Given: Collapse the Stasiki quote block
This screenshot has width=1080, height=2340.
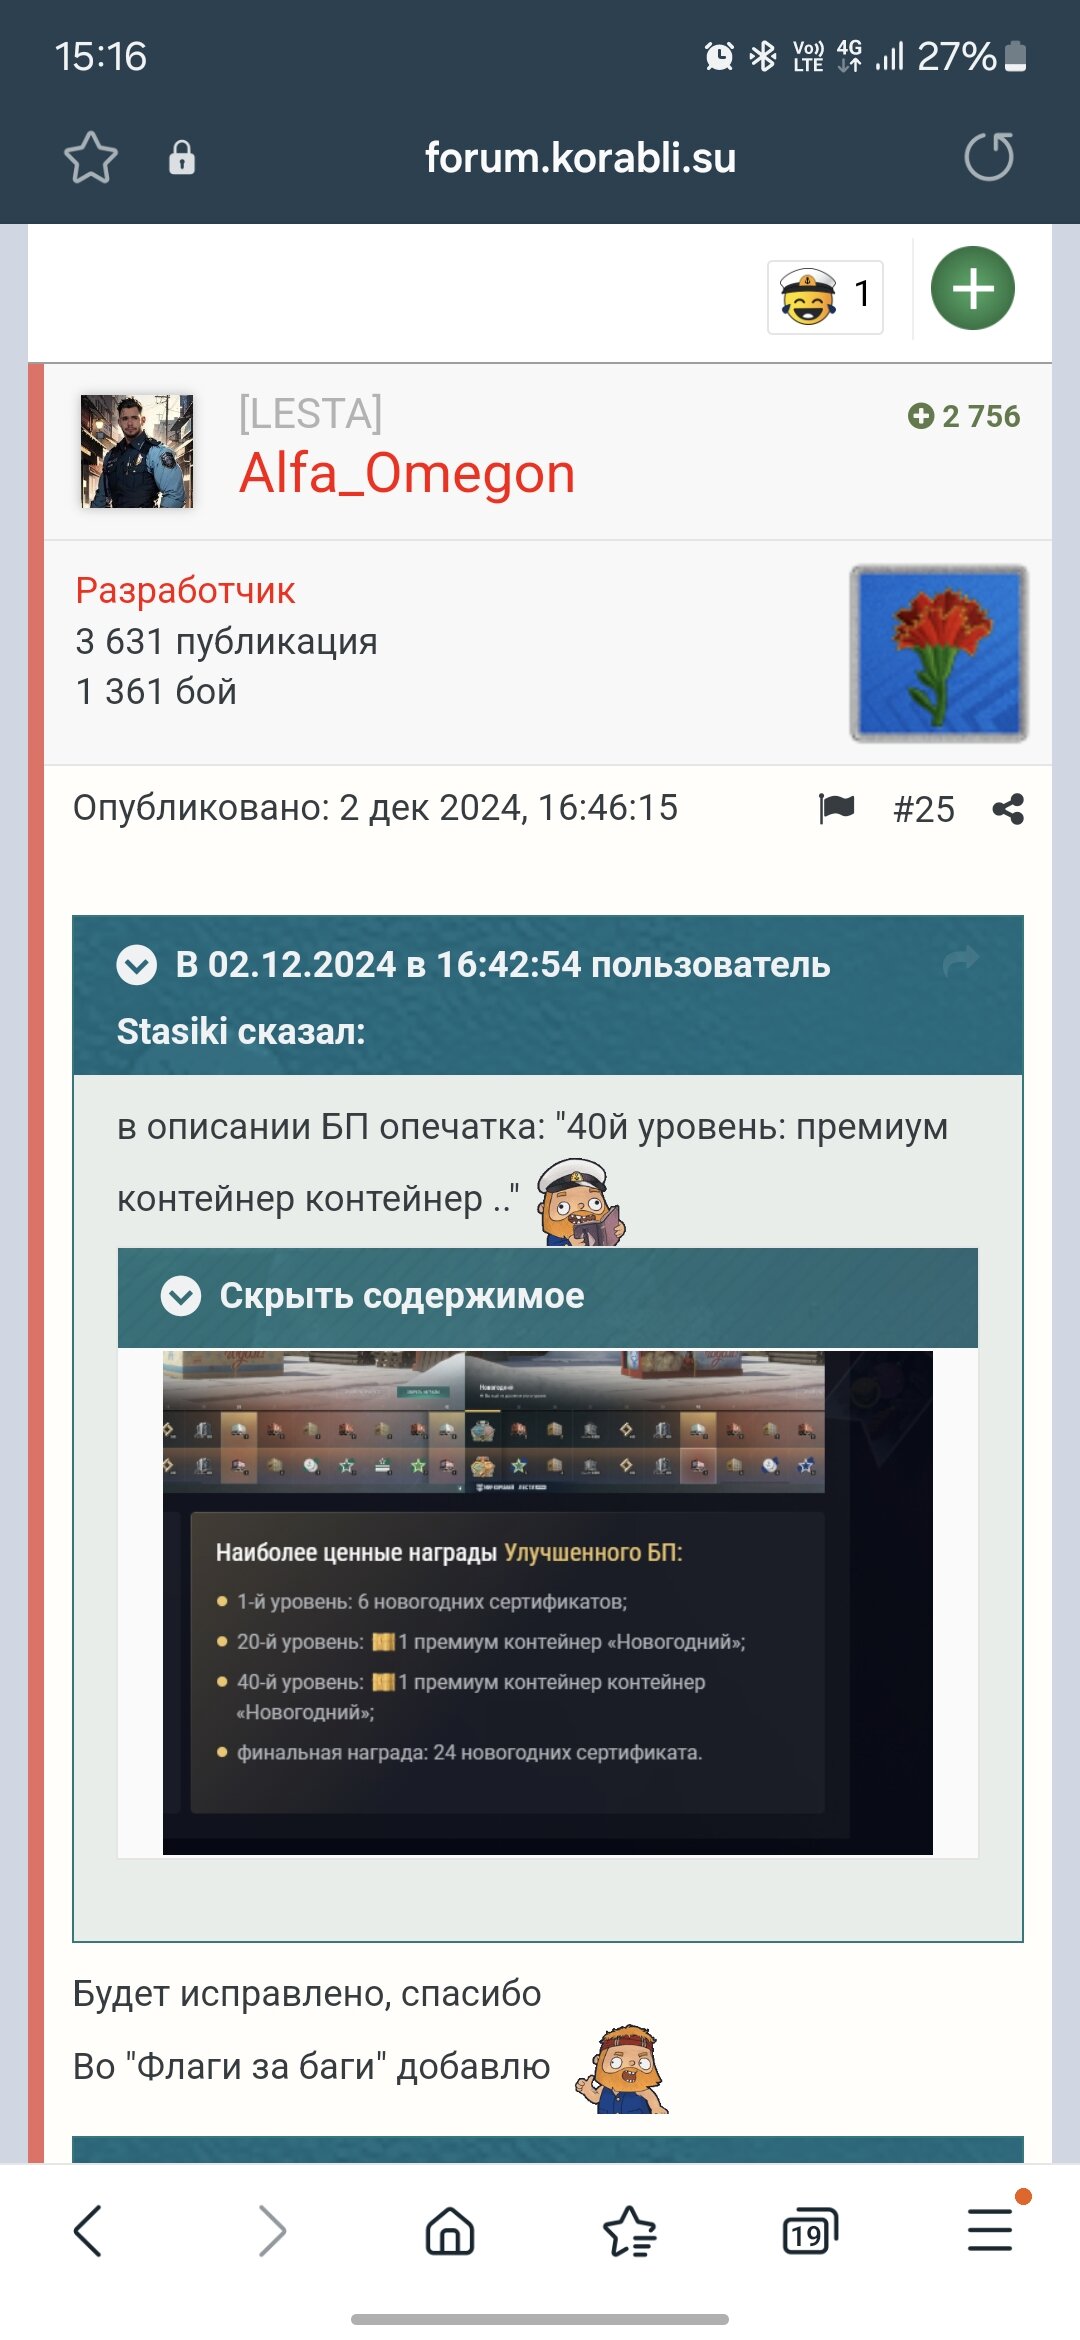Looking at the screenshot, I should click(137, 965).
